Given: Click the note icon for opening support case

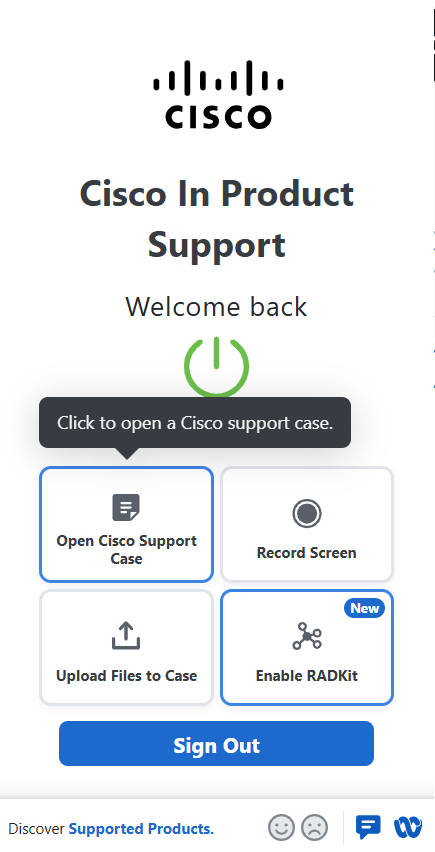Looking at the screenshot, I should click(x=126, y=508).
